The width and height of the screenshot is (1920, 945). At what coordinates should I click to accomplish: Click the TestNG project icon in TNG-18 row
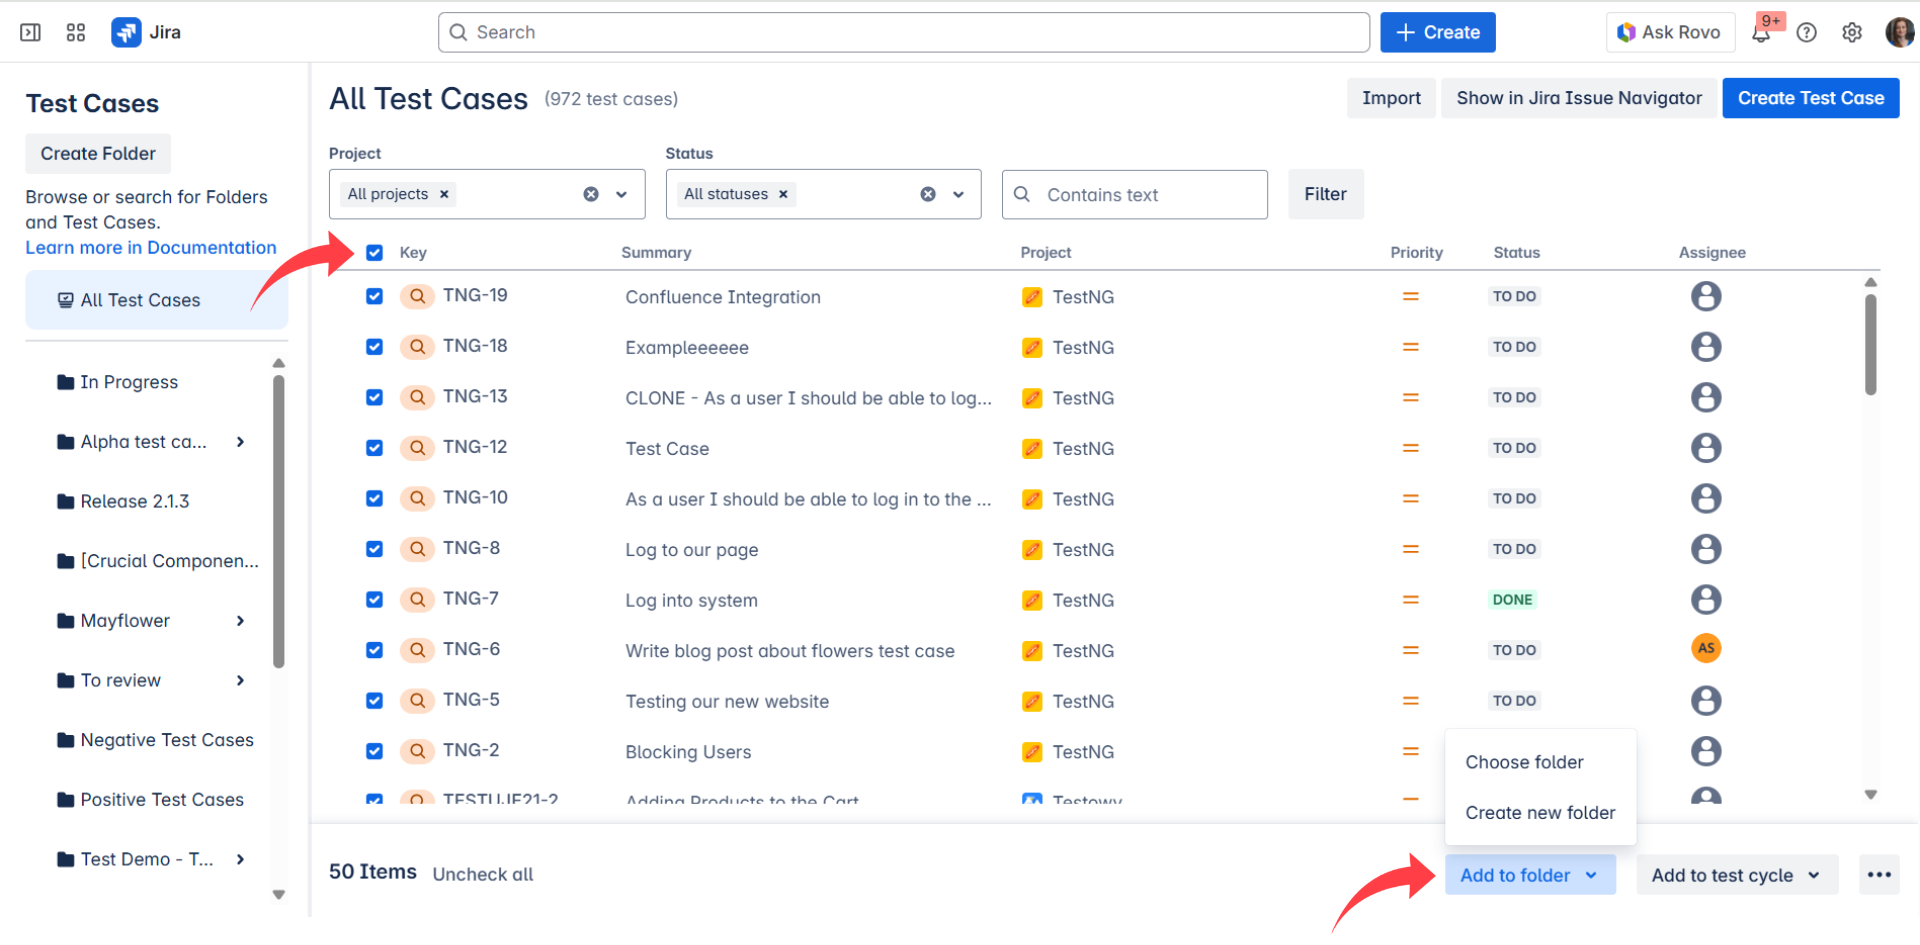click(1032, 347)
